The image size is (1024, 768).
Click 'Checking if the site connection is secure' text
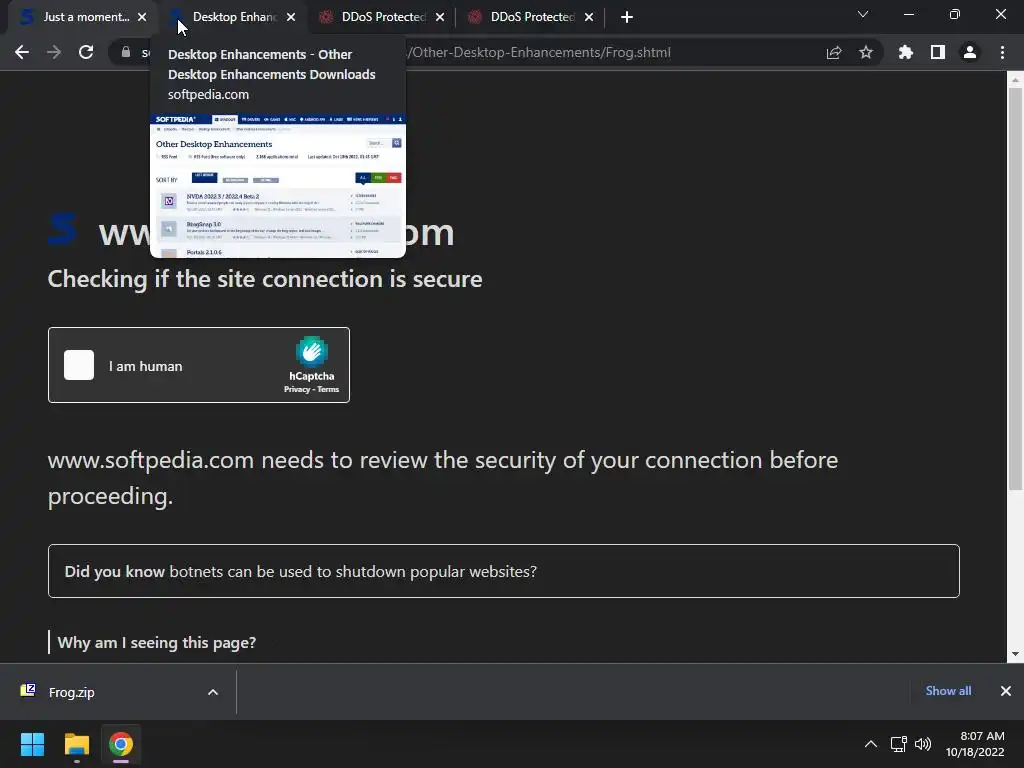point(265,279)
